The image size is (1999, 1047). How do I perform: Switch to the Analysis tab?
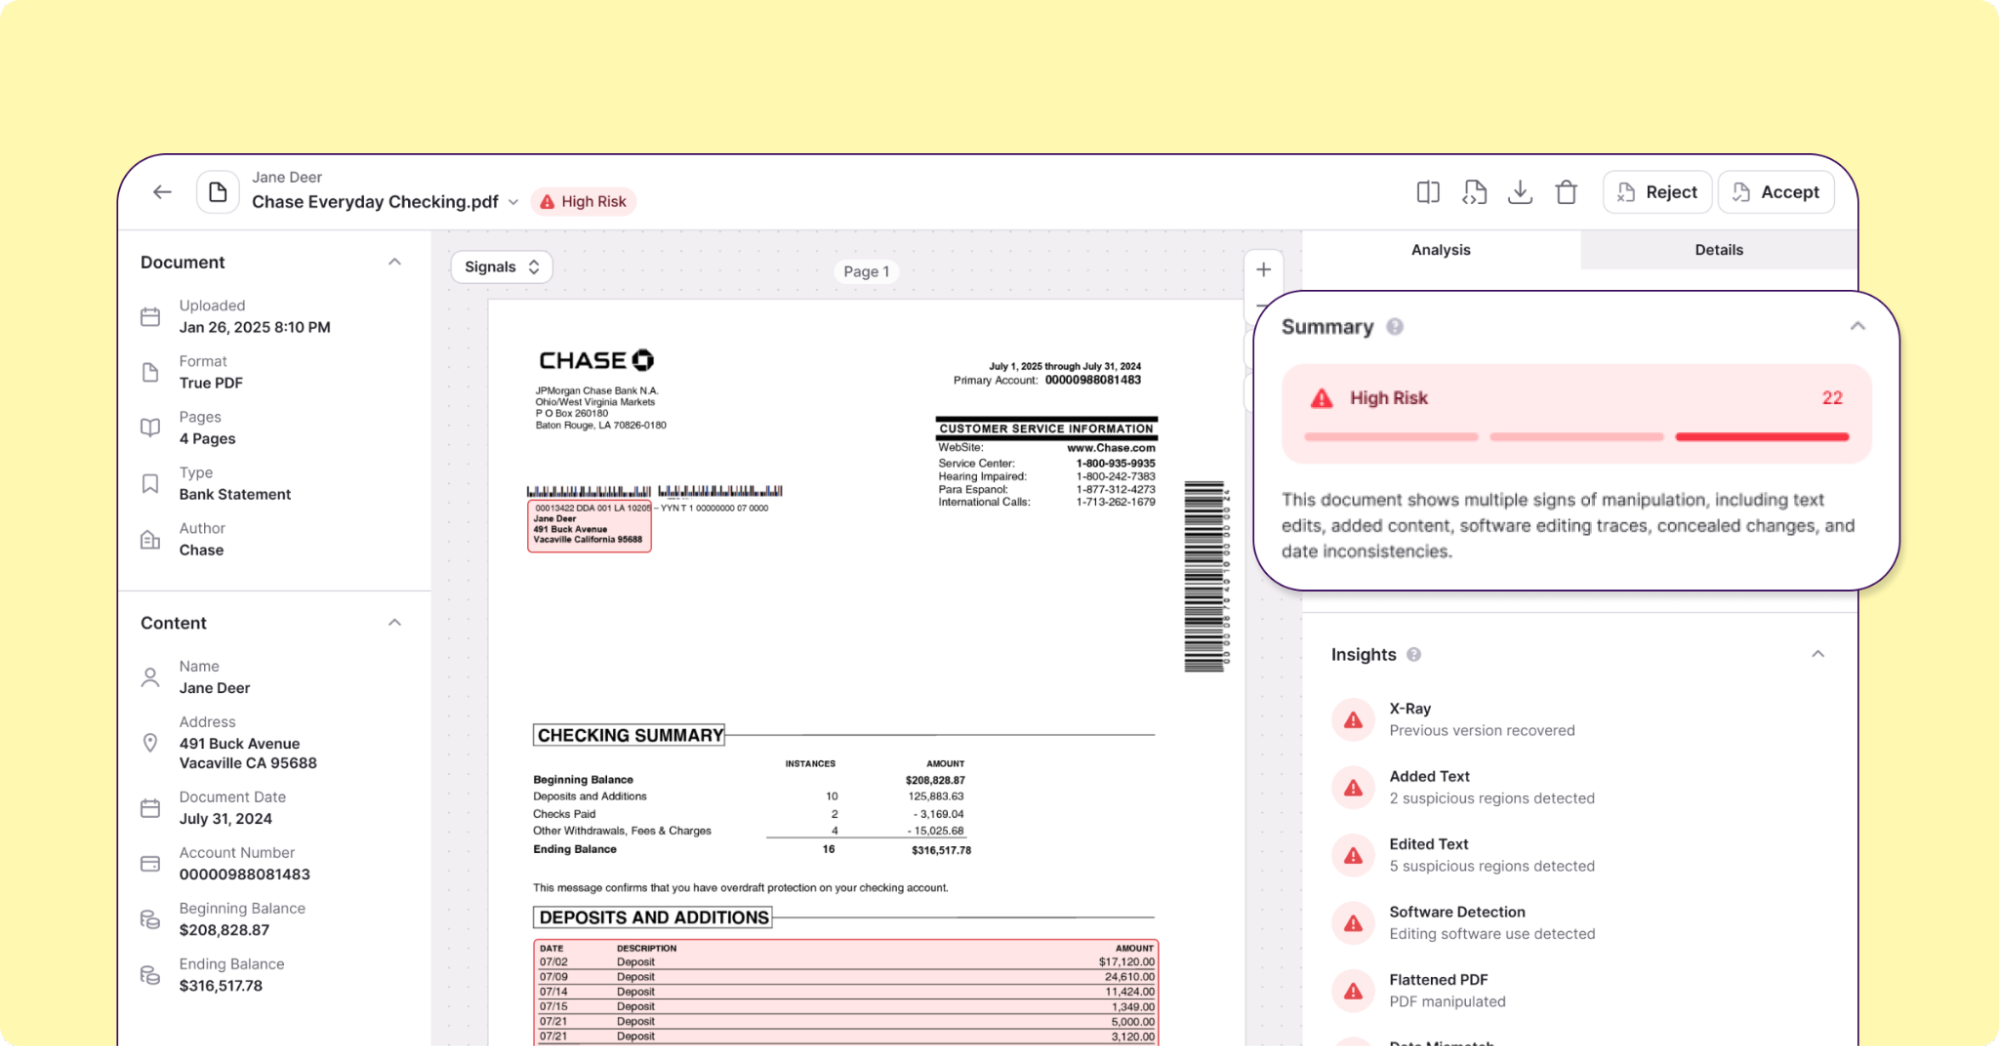[x=1440, y=250]
